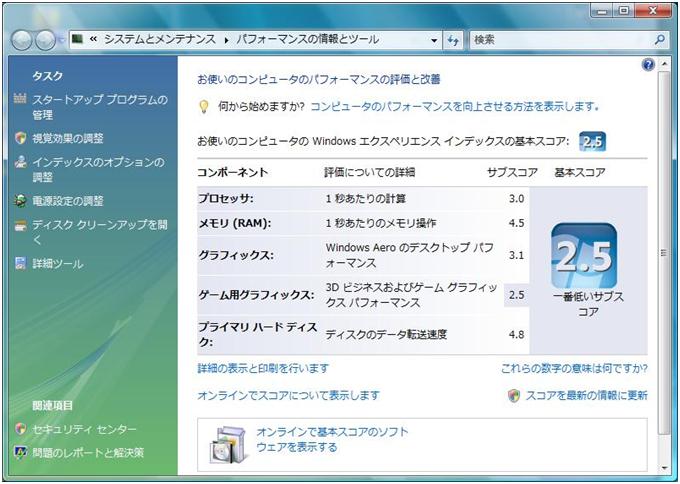Click the large 2.5 base score badge
This screenshot has width=680, height=484.
click(584, 255)
